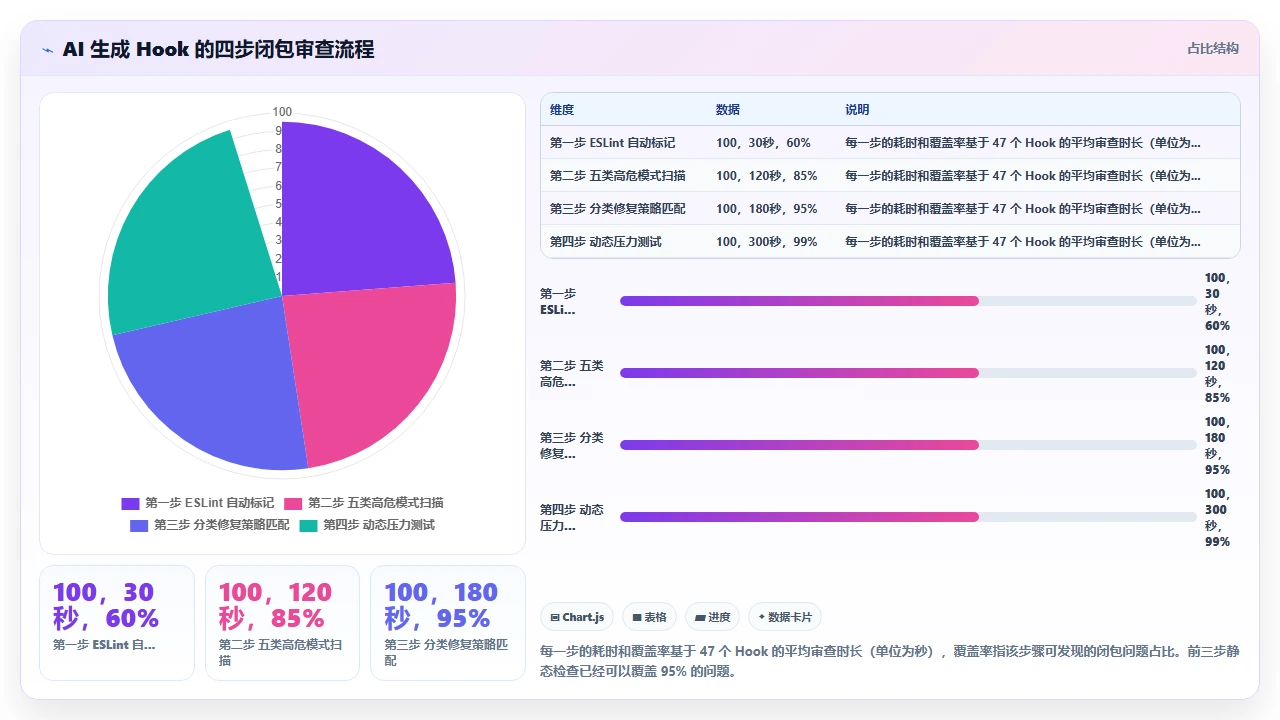This screenshot has height=720, width=1280.
Task: Toggle 第四步 动态压力测试 legend color box
Action: coord(308,525)
